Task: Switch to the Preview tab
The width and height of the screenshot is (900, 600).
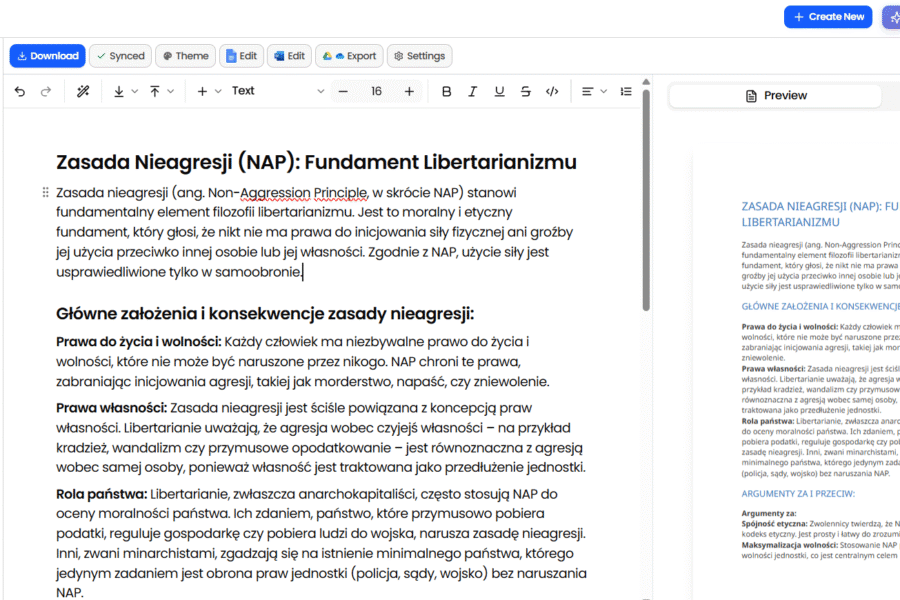Action: tap(775, 95)
